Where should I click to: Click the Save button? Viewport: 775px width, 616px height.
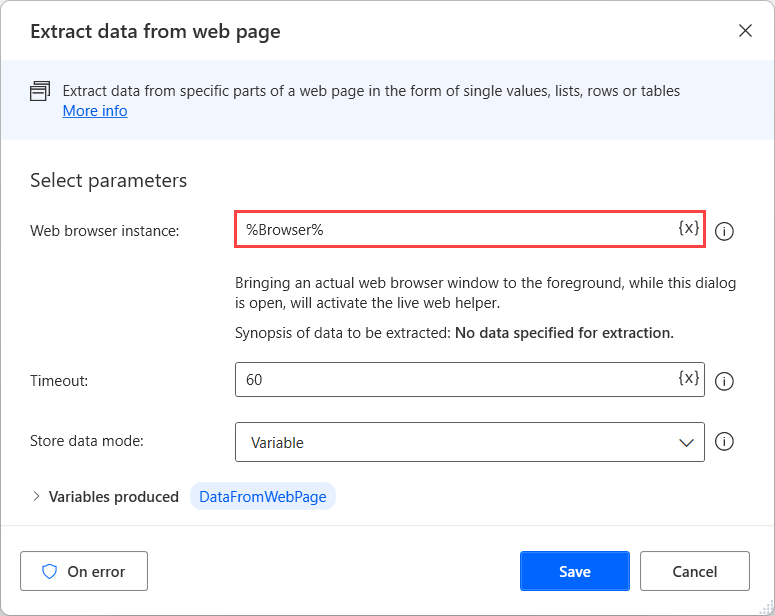coord(575,571)
